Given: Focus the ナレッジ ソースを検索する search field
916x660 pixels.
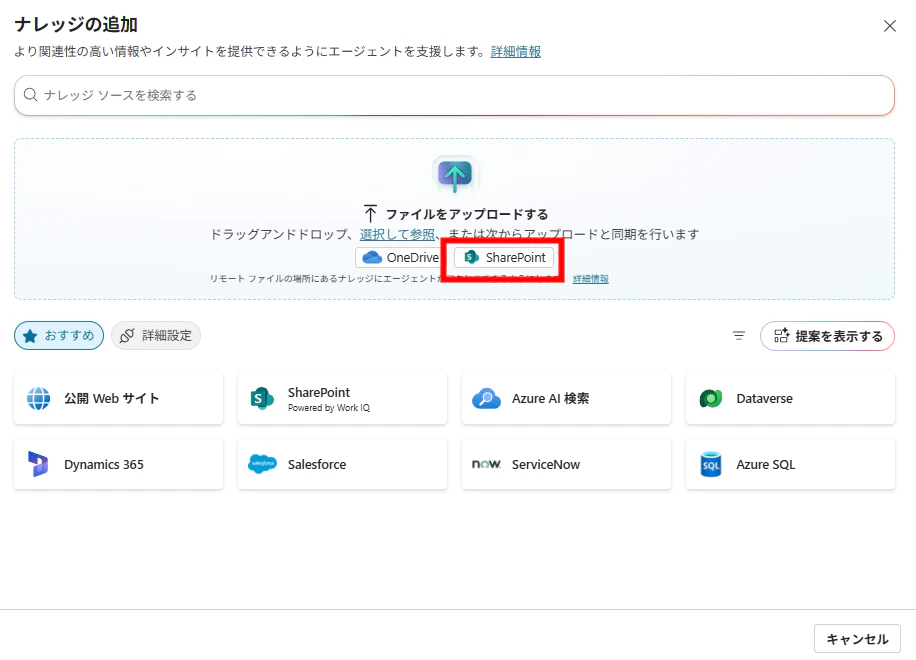Looking at the screenshot, I should (x=454, y=95).
